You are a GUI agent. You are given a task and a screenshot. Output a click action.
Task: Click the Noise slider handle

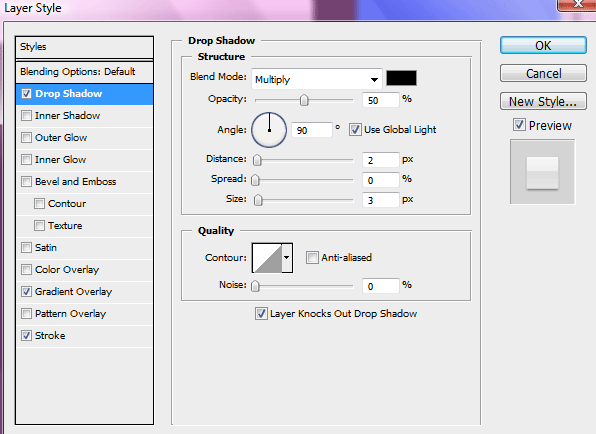[255, 286]
